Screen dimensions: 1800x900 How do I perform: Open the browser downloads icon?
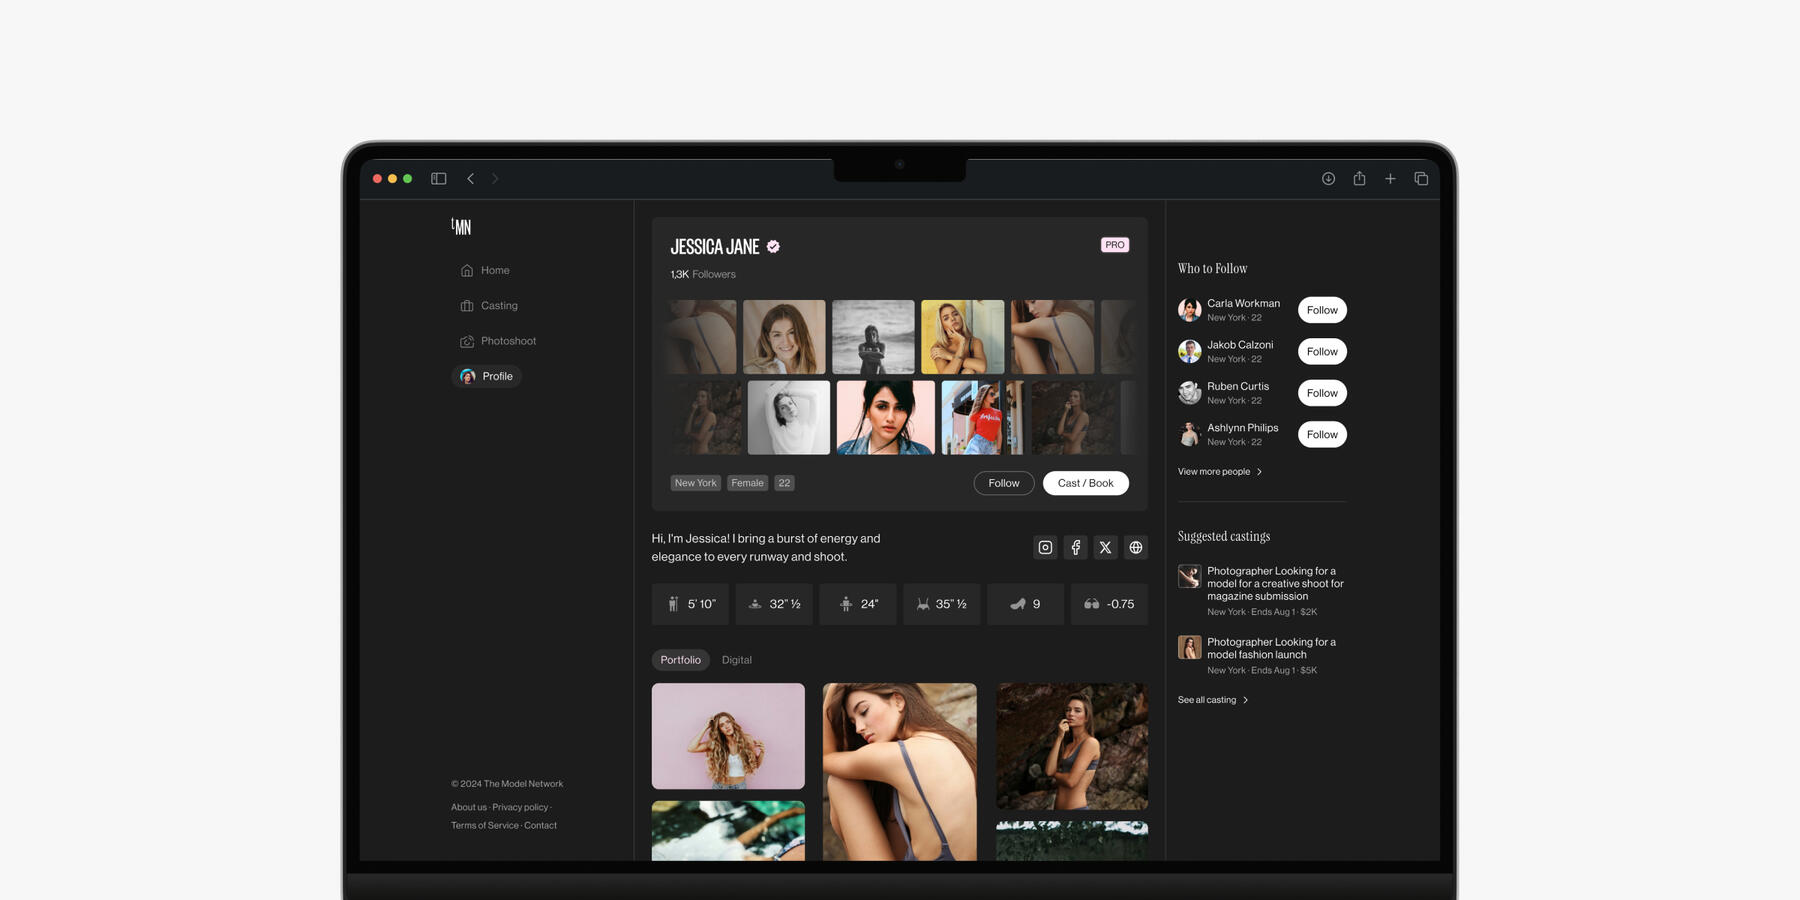click(x=1328, y=179)
